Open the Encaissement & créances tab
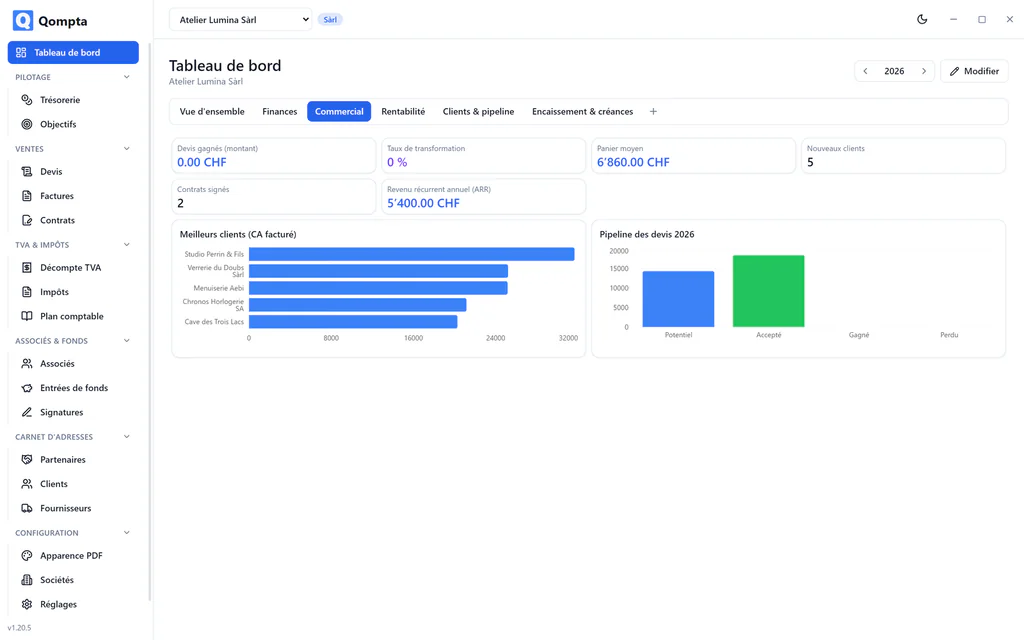The image size is (1024, 640). point(583,112)
